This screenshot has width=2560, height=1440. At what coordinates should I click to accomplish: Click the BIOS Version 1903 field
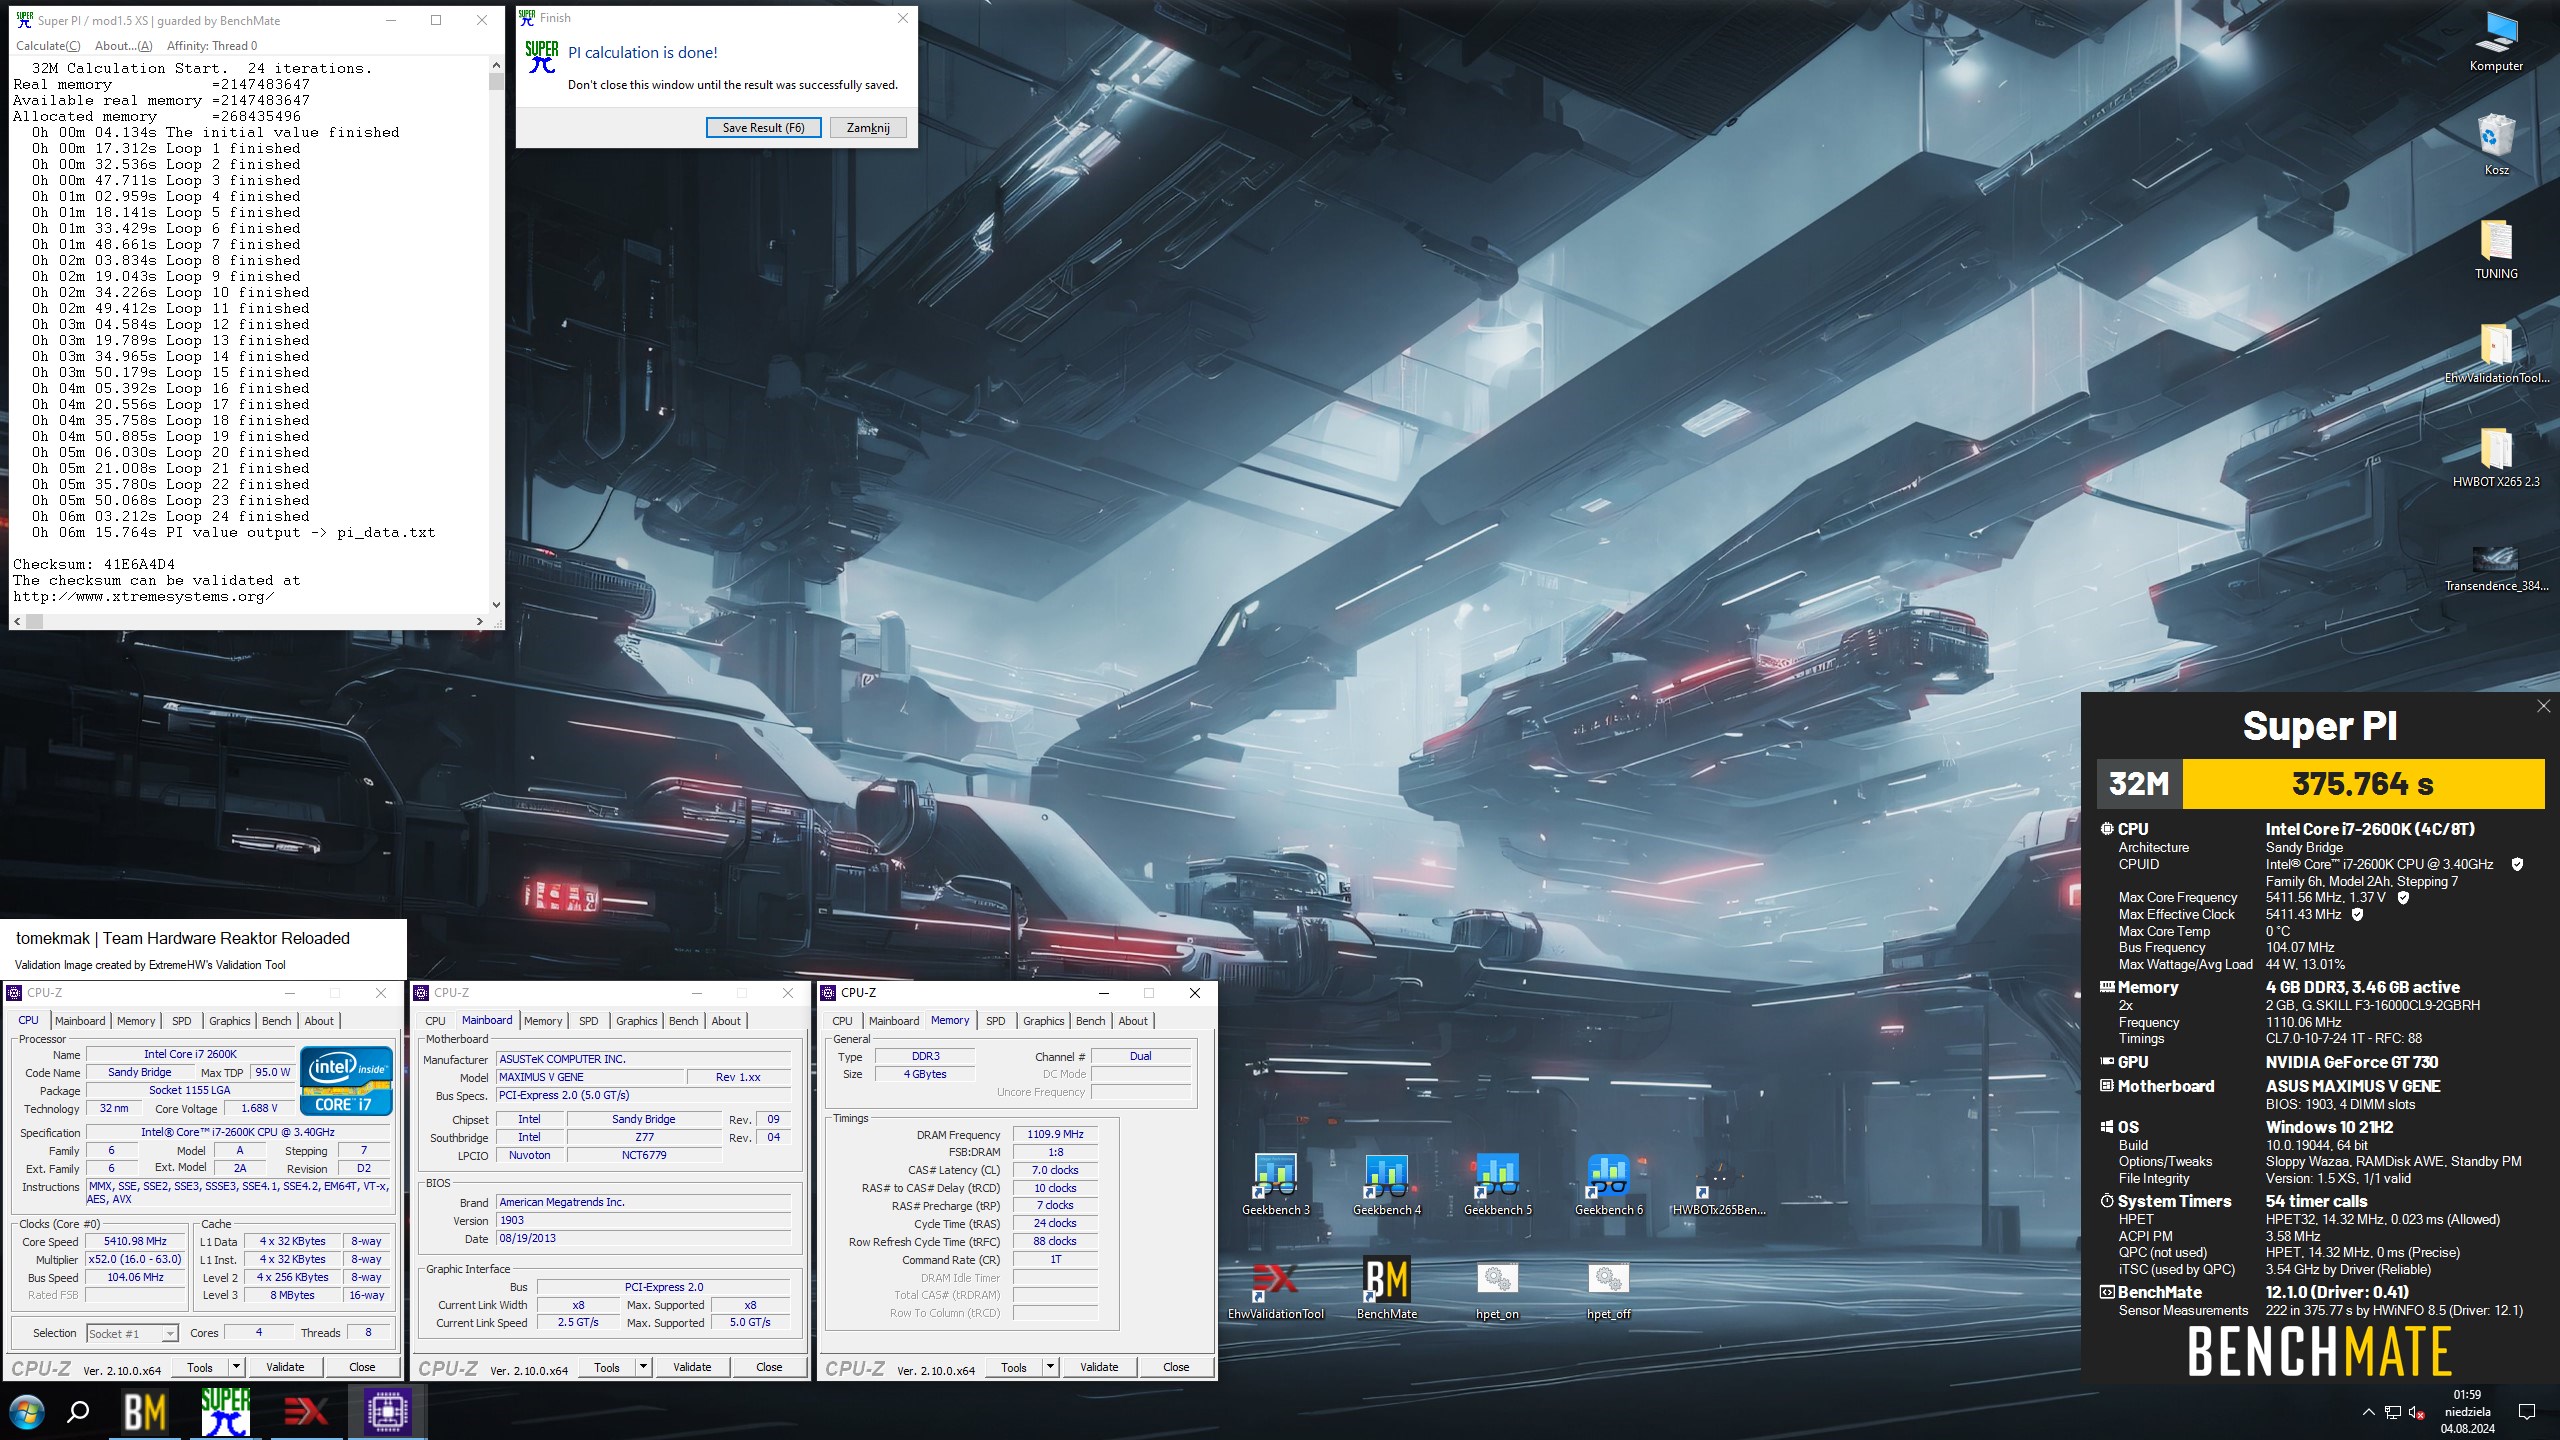pos(643,1220)
